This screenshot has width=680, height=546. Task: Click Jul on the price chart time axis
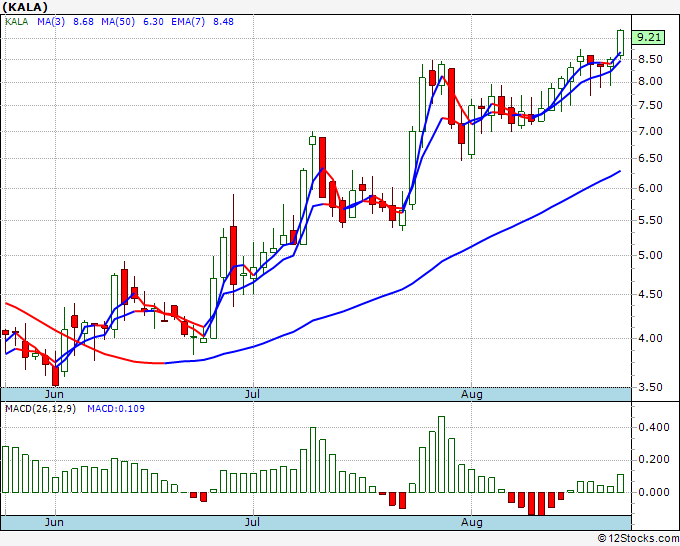[252, 394]
